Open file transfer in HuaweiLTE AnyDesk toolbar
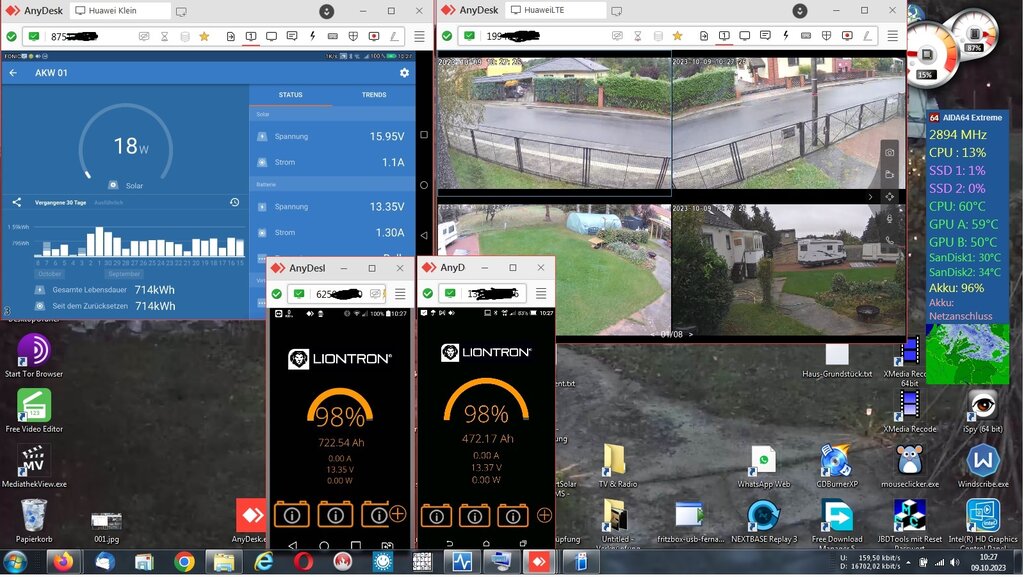 point(703,36)
